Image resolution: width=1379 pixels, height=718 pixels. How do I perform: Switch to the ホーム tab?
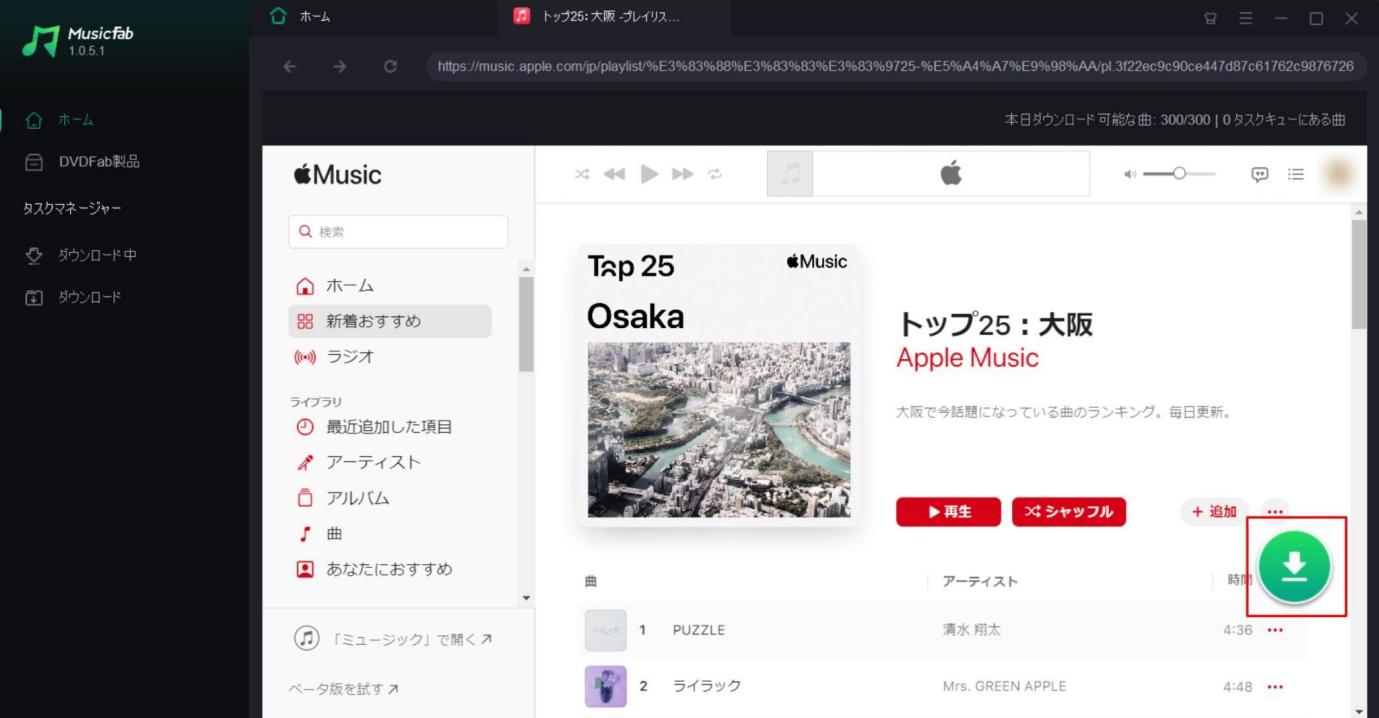tap(301, 17)
